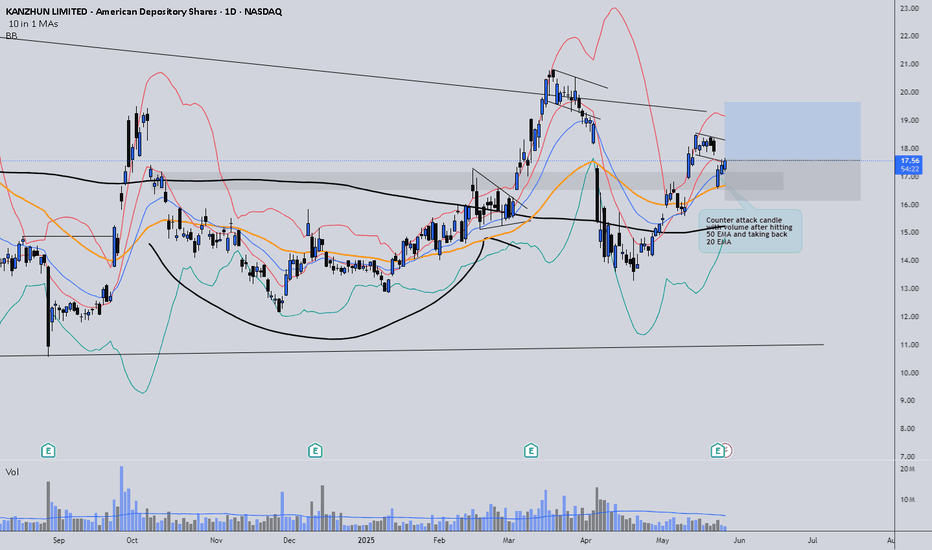This screenshot has width=932, height=550.
Task: Click the 20.00 price axis label
Action: (909, 92)
